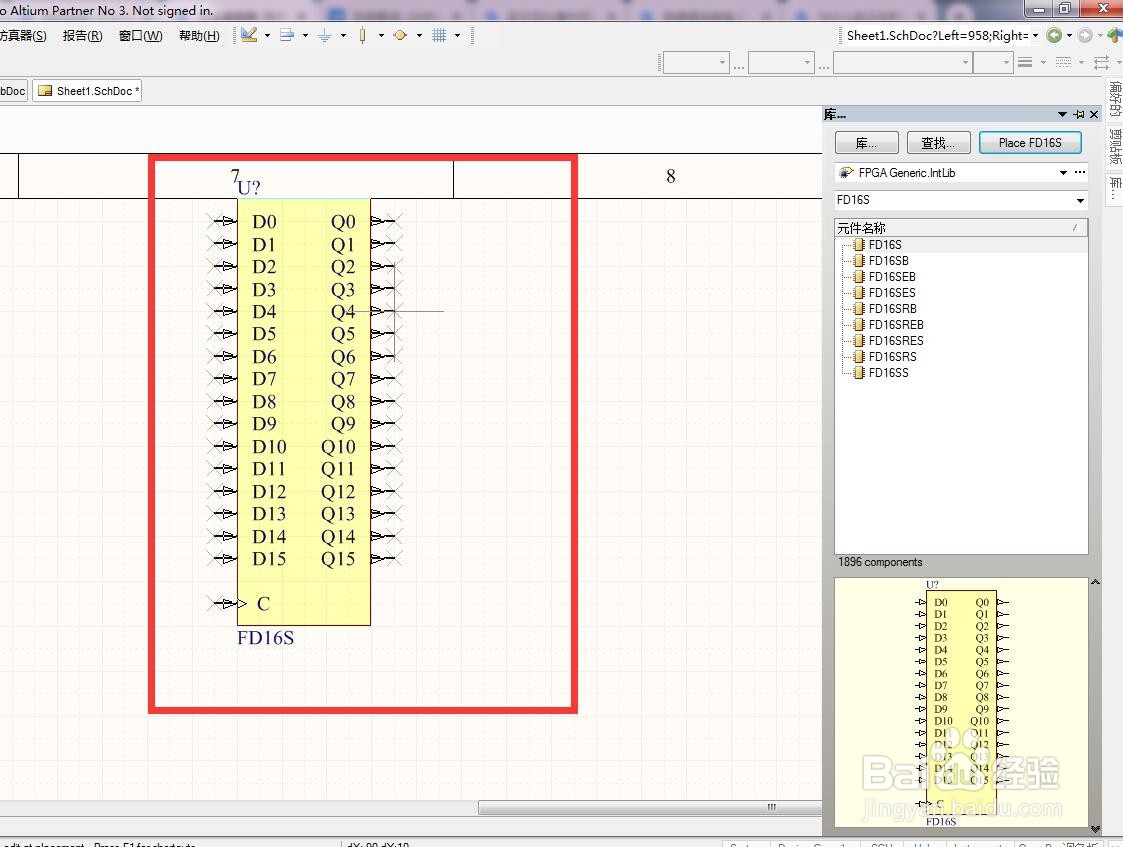Click the horizontal scrollbar under schematic
Screen dimensions: 1123x847
tap(650, 807)
